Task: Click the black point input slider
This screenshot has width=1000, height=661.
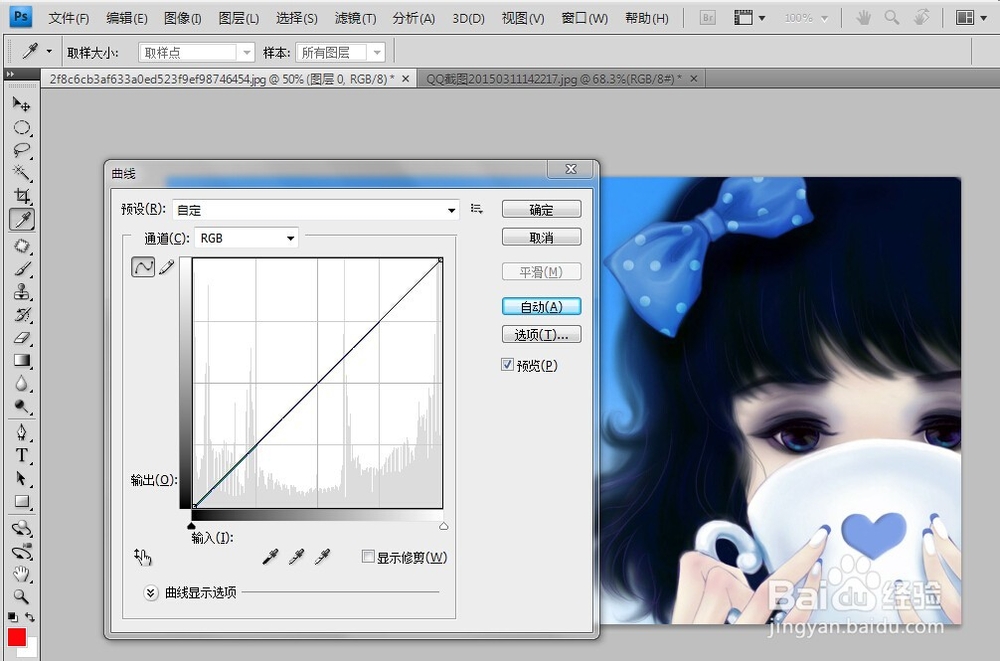Action: coord(191,526)
